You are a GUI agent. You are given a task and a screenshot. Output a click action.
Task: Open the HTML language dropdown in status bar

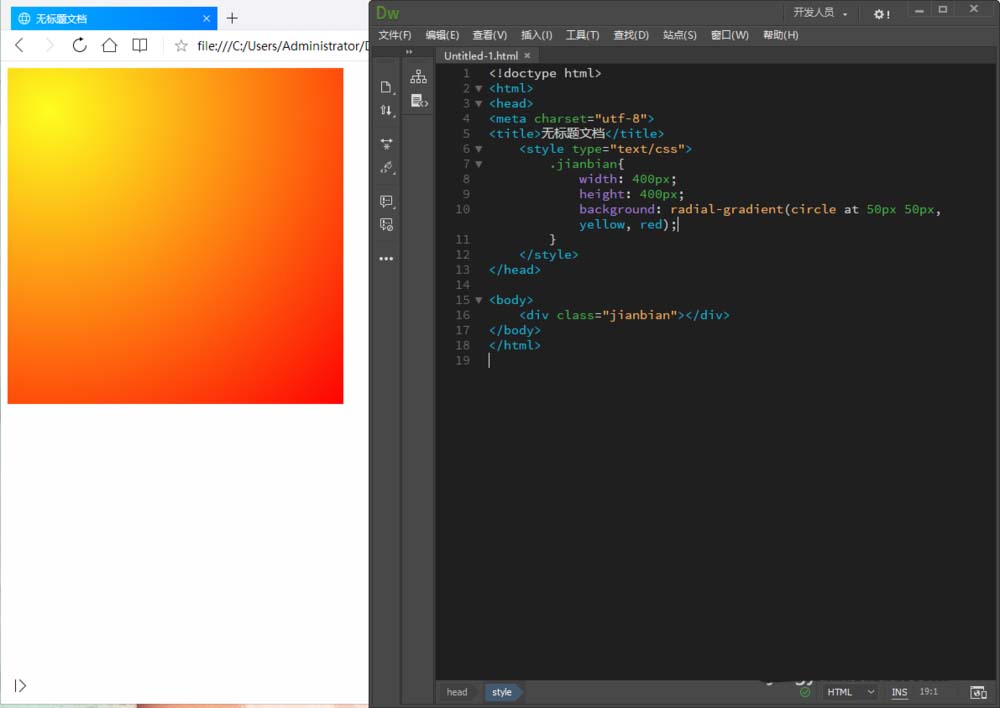pos(849,691)
